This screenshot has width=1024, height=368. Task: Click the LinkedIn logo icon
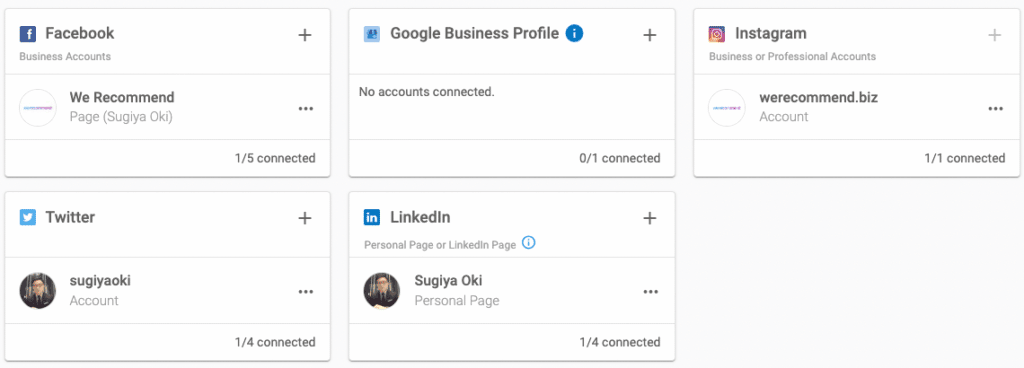372,217
